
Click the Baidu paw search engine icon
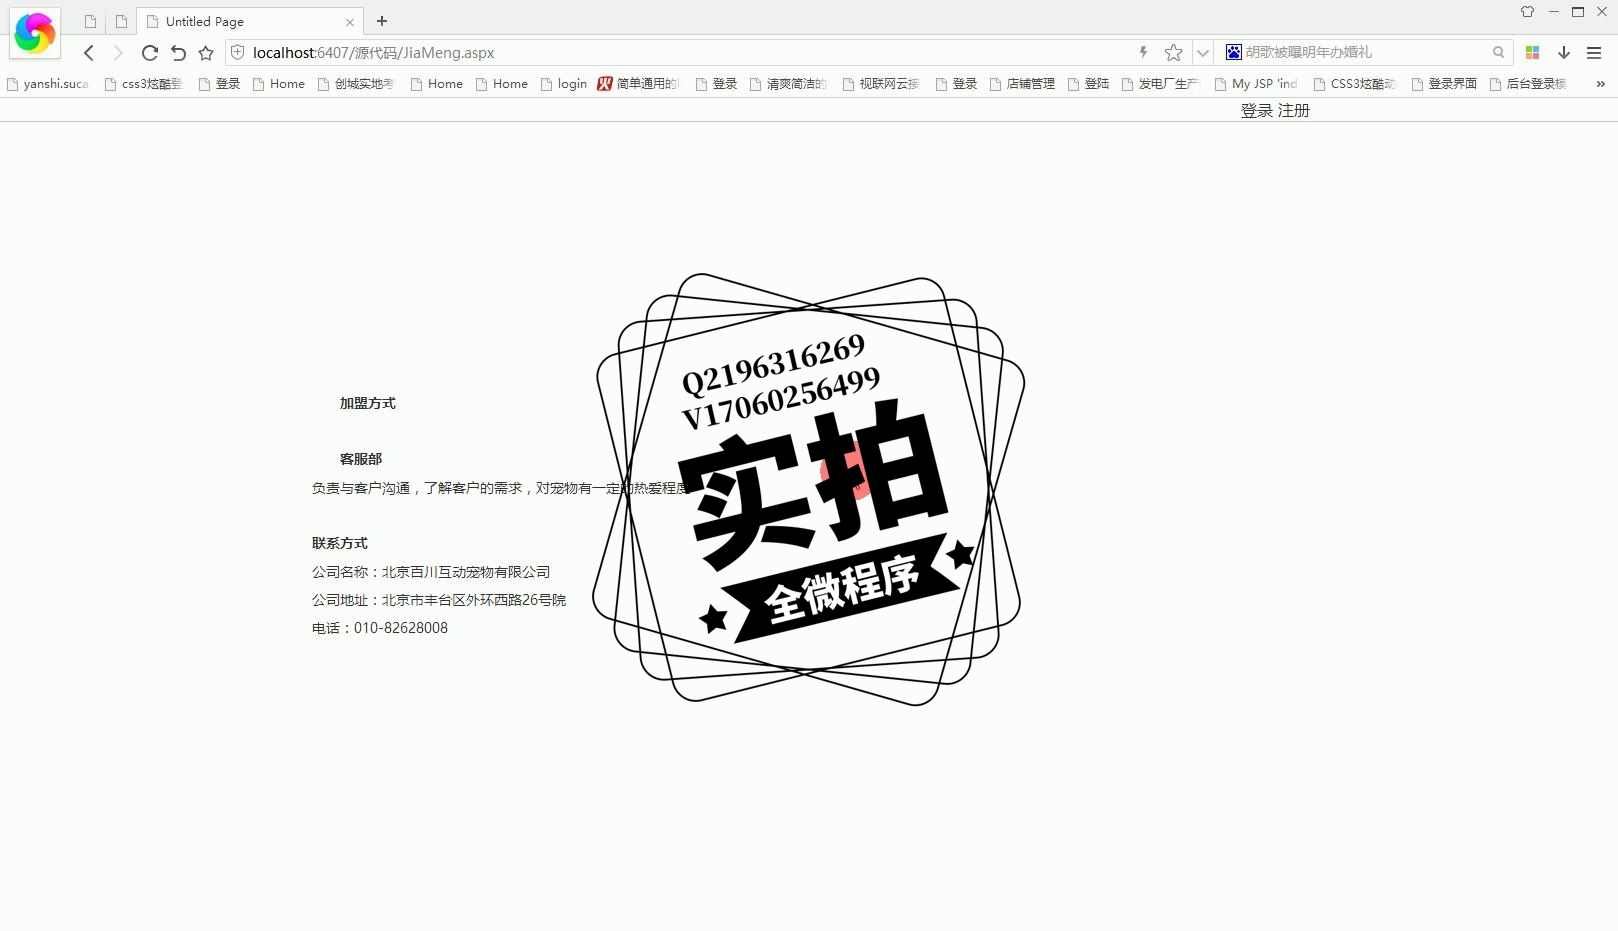pyautogui.click(x=1234, y=52)
